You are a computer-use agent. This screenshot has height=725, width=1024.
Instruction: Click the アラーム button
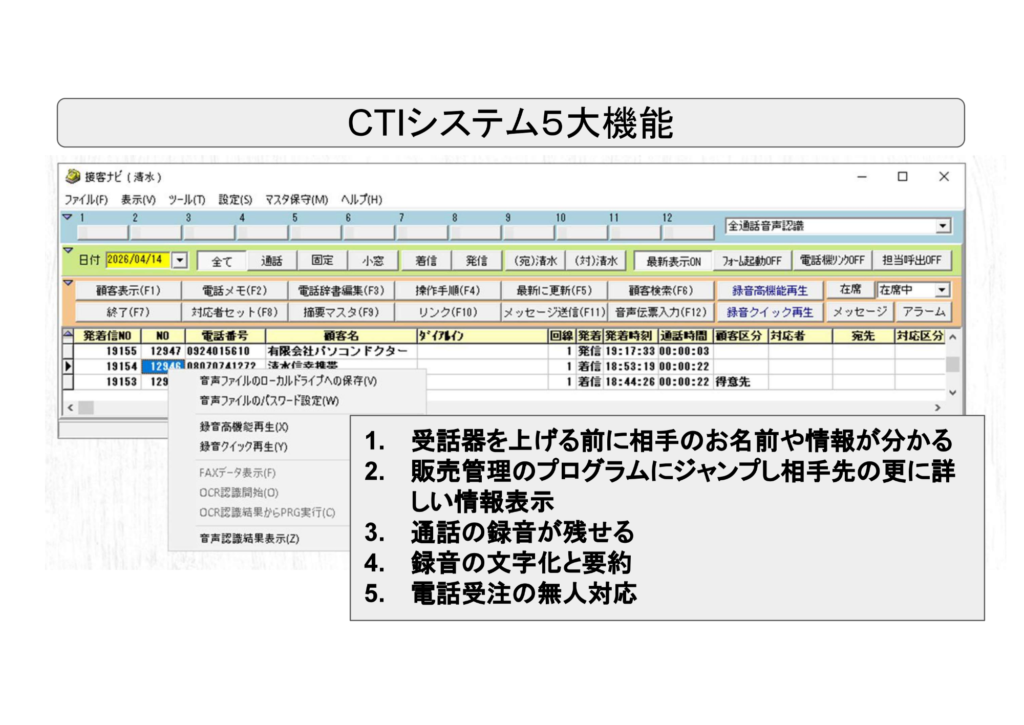926,311
